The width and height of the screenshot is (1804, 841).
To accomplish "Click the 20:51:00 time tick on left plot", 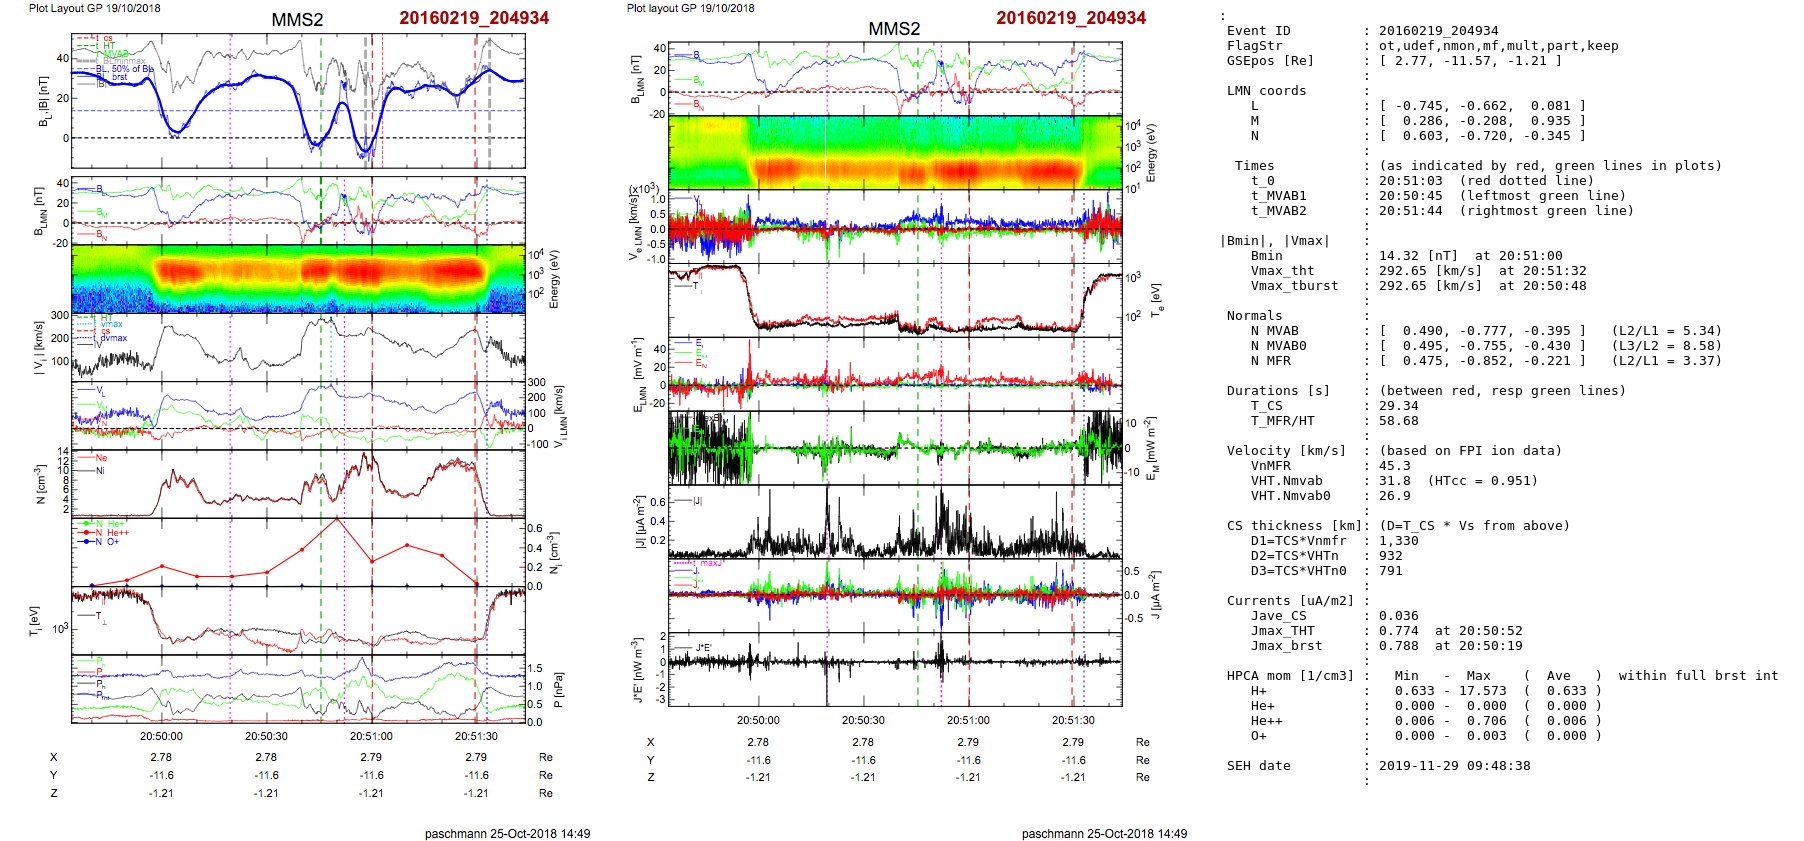I will click(x=371, y=736).
